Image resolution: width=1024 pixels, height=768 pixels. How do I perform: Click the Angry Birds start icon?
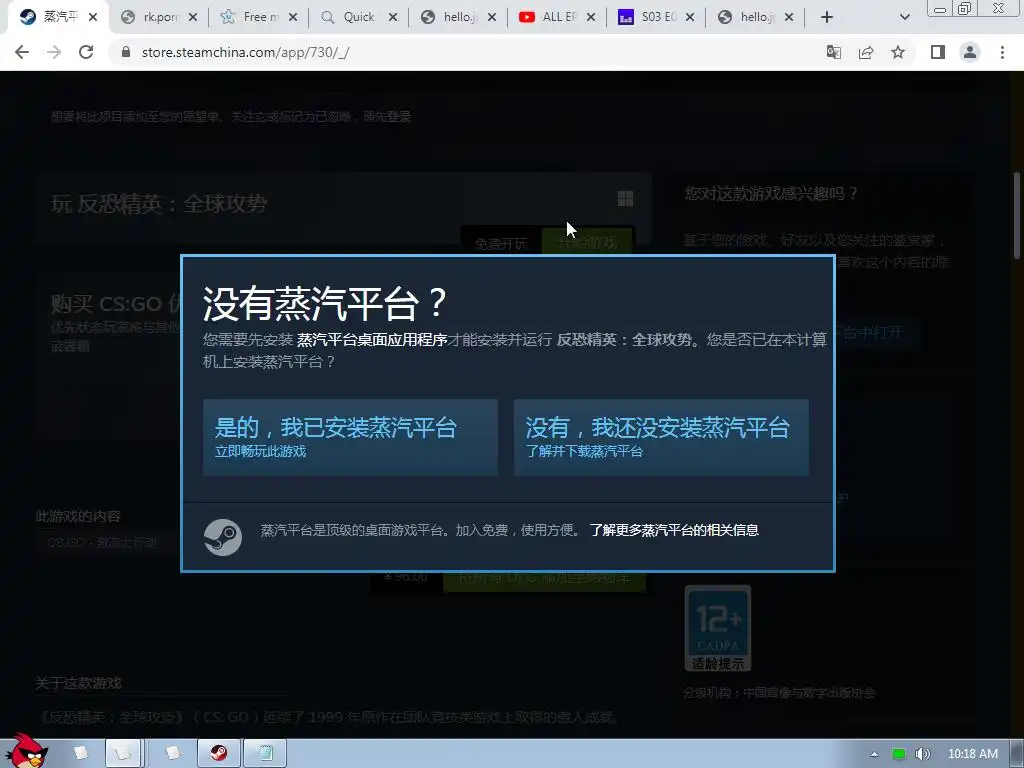(26, 751)
